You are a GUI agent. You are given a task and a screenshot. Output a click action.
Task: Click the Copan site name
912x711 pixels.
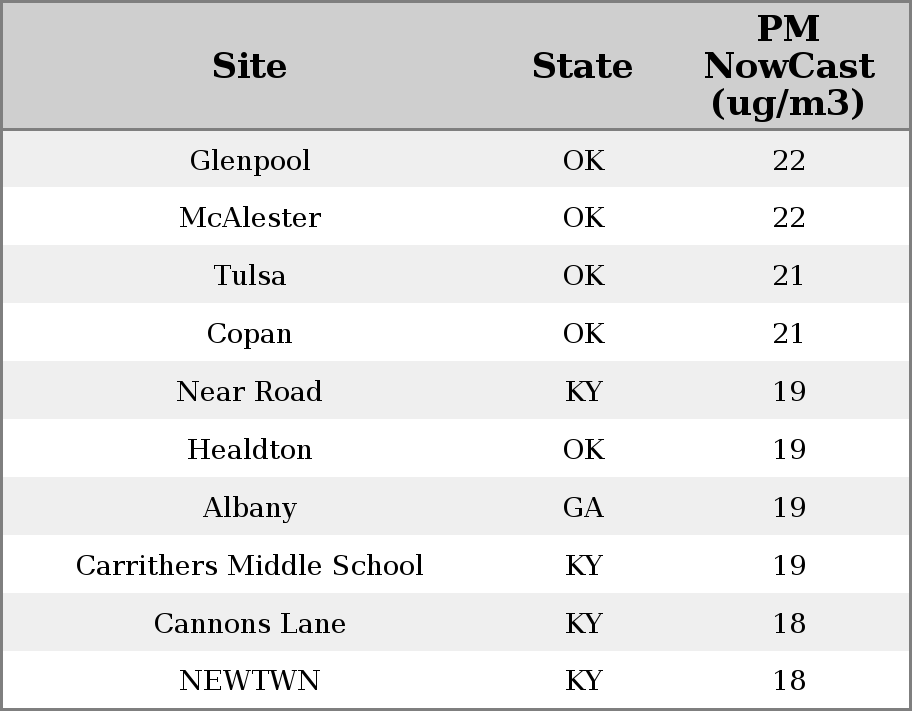(250, 333)
